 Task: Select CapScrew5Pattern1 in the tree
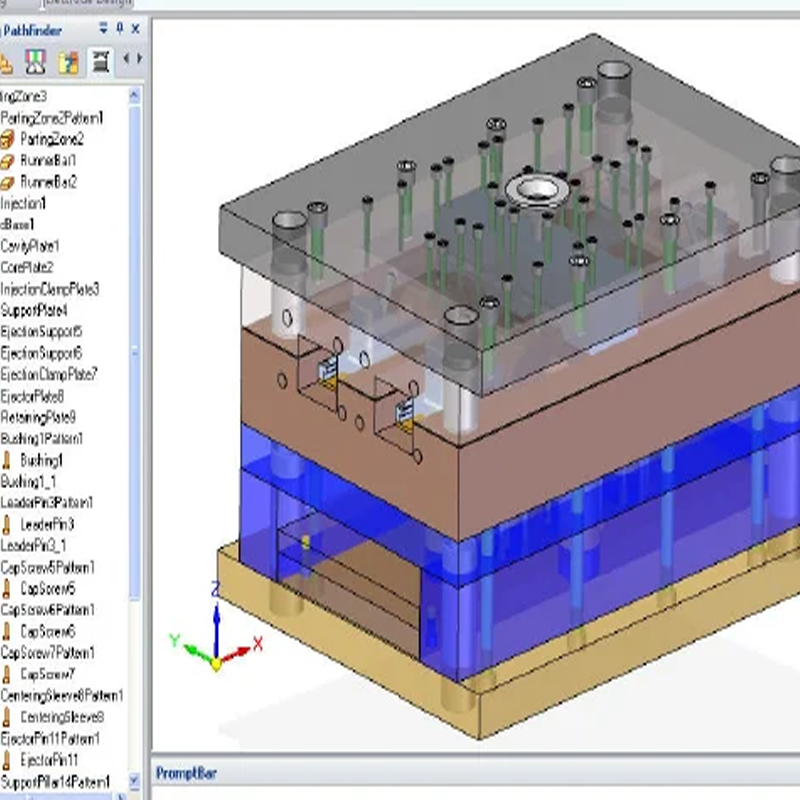point(47,567)
